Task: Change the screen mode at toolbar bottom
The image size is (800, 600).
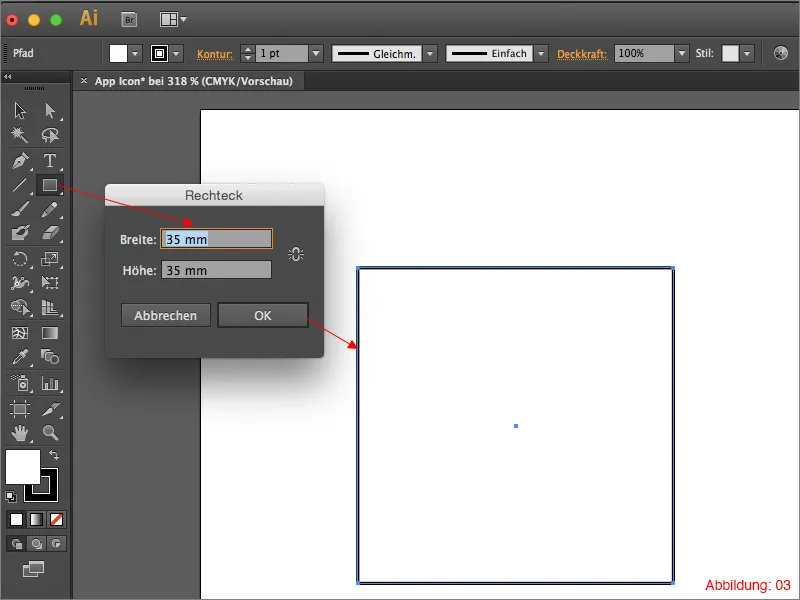Action: point(34,569)
